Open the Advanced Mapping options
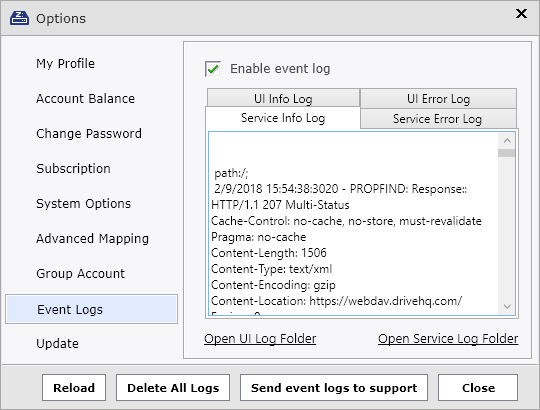Screen dimensions: 540x410 [x=92, y=239]
